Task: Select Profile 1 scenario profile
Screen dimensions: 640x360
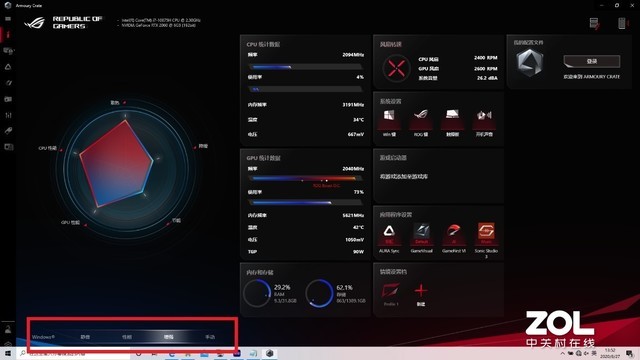Action: (x=391, y=294)
